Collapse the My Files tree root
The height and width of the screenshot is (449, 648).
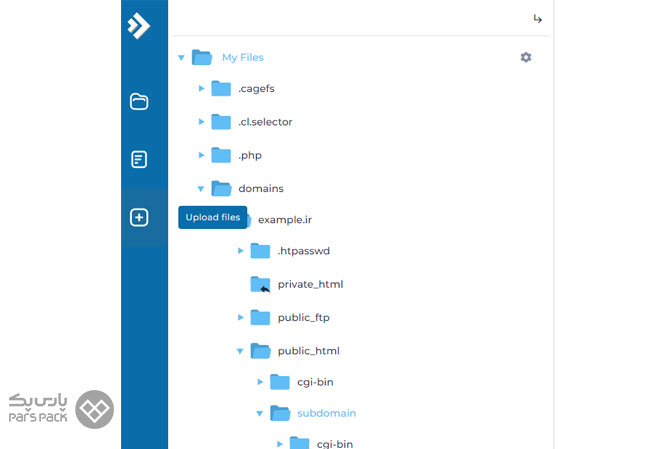click(181, 57)
